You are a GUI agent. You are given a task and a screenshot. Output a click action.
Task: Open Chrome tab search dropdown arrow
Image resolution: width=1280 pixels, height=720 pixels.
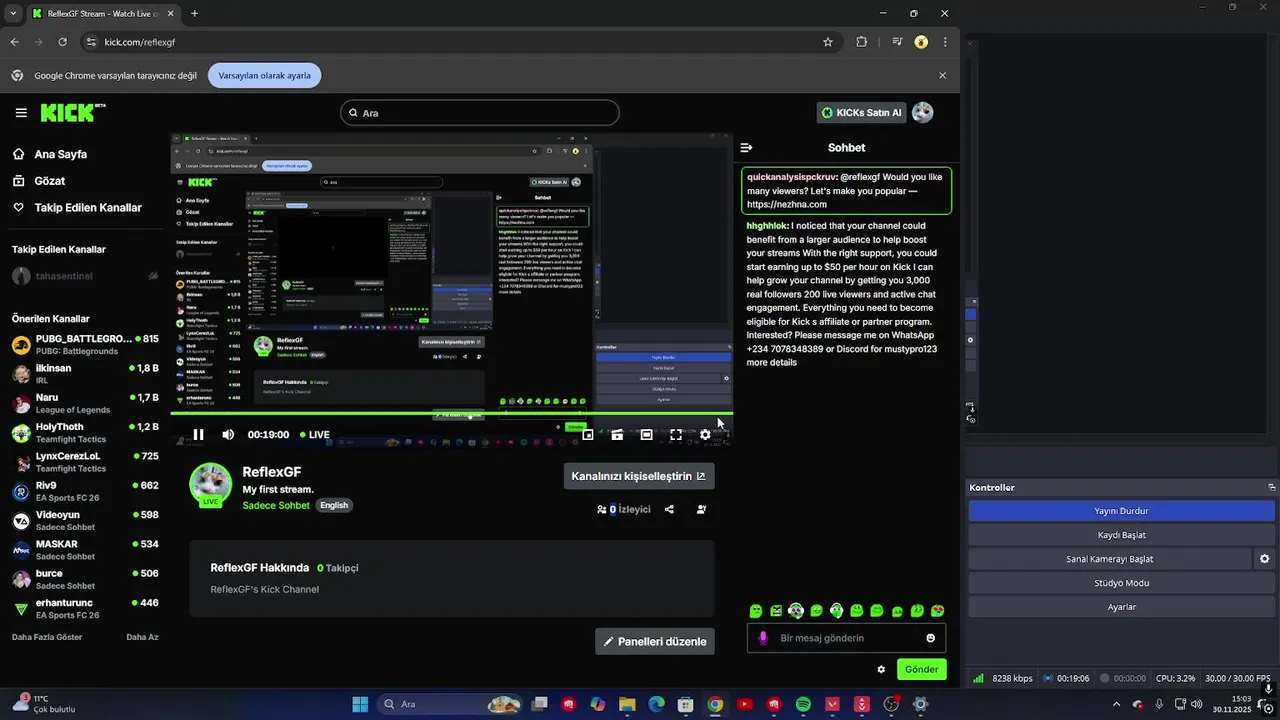click(12, 13)
